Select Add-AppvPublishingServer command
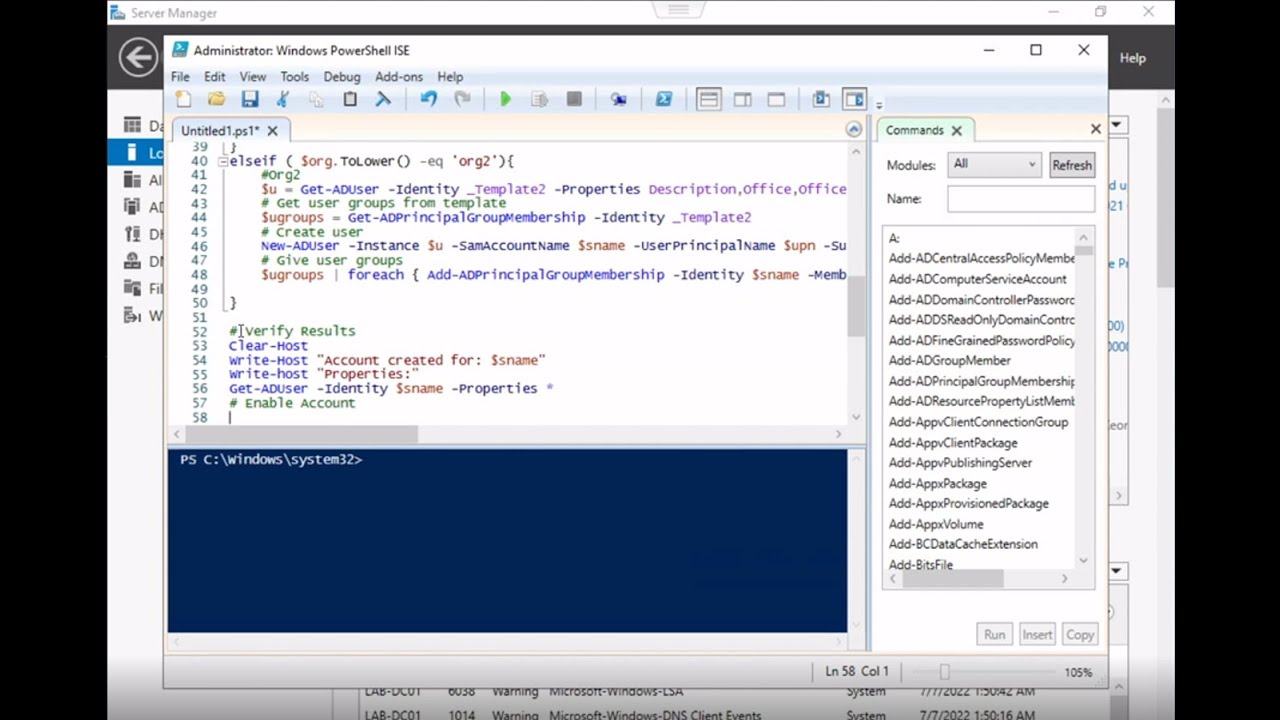 [x=961, y=463]
